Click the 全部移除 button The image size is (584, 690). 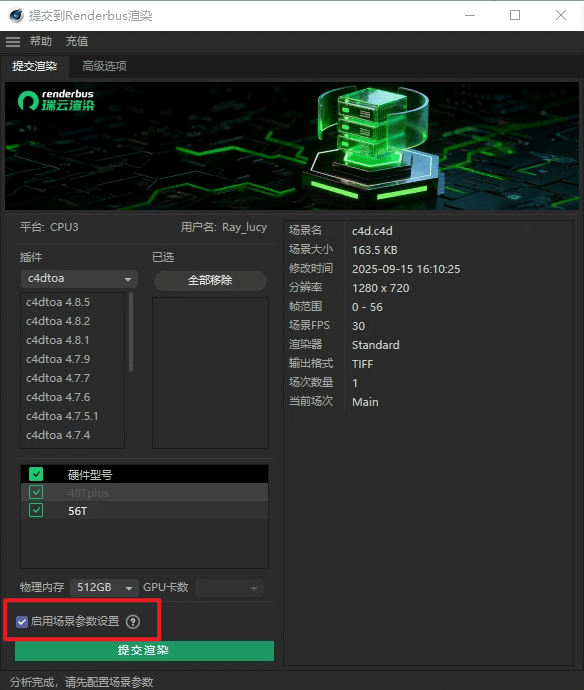point(210,280)
